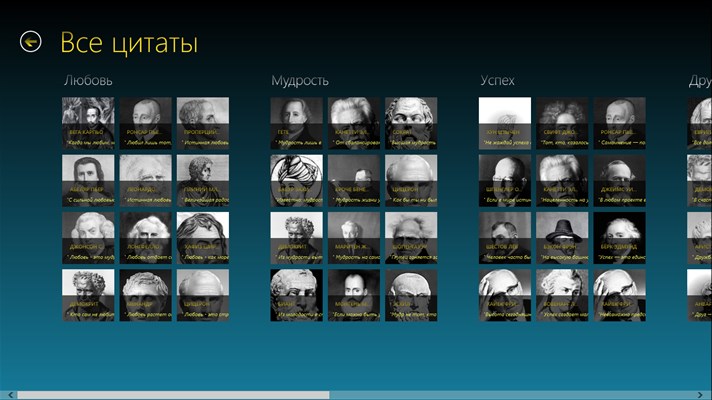The image size is (712, 400).
Task: Open the tile quoted "Необходимо предст…" in Успех
Action: point(620,295)
